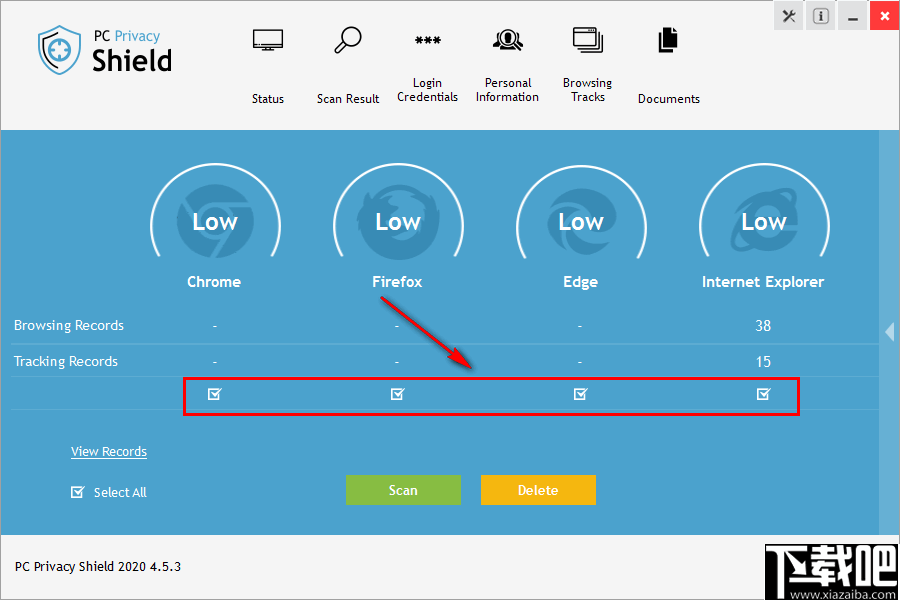Start a Scan of browsing tracks
Image resolution: width=900 pixels, height=600 pixels.
pyautogui.click(x=403, y=490)
